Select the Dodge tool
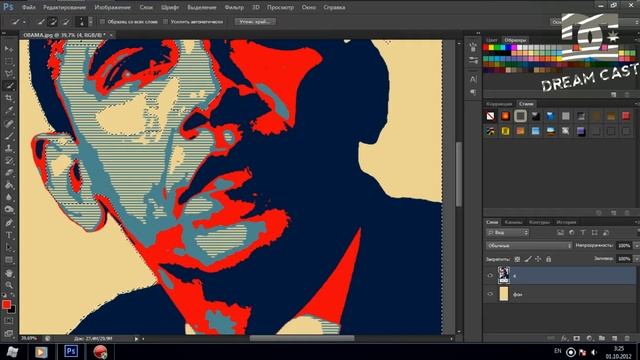640x360 pixels. coord(9,210)
